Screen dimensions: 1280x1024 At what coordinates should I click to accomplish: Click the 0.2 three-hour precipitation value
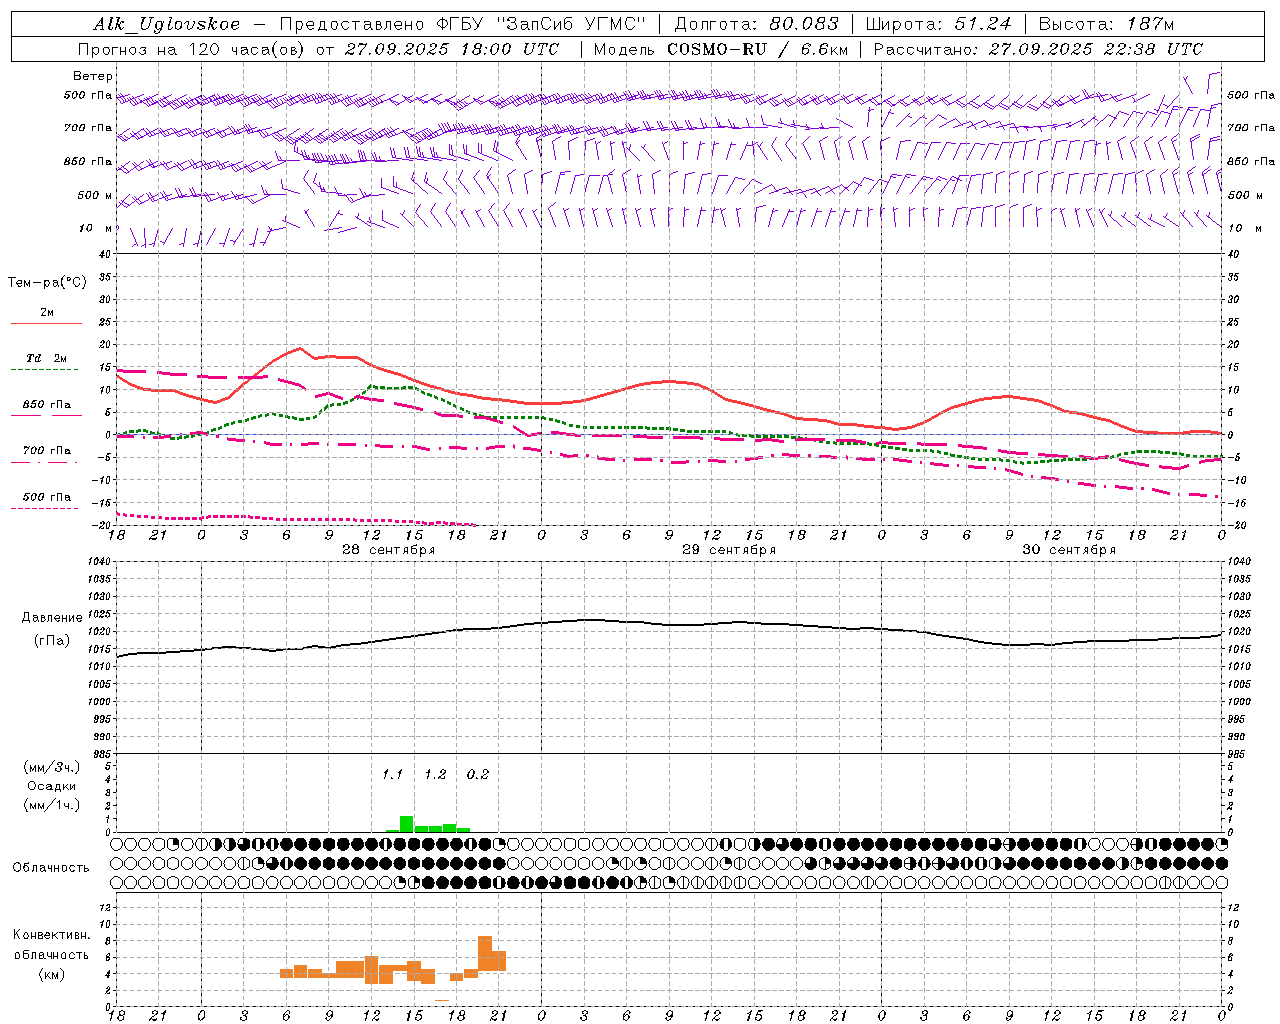coord(478,775)
